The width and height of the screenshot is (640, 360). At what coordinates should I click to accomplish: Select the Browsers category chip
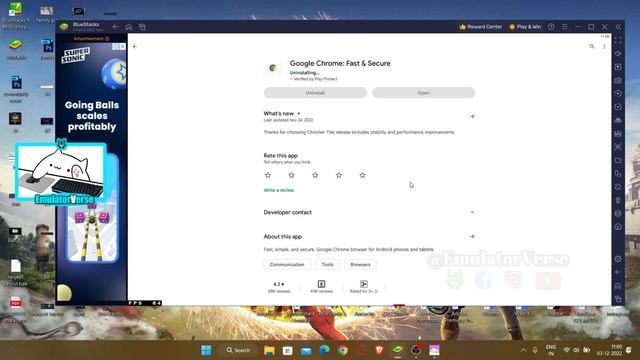tap(360, 264)
